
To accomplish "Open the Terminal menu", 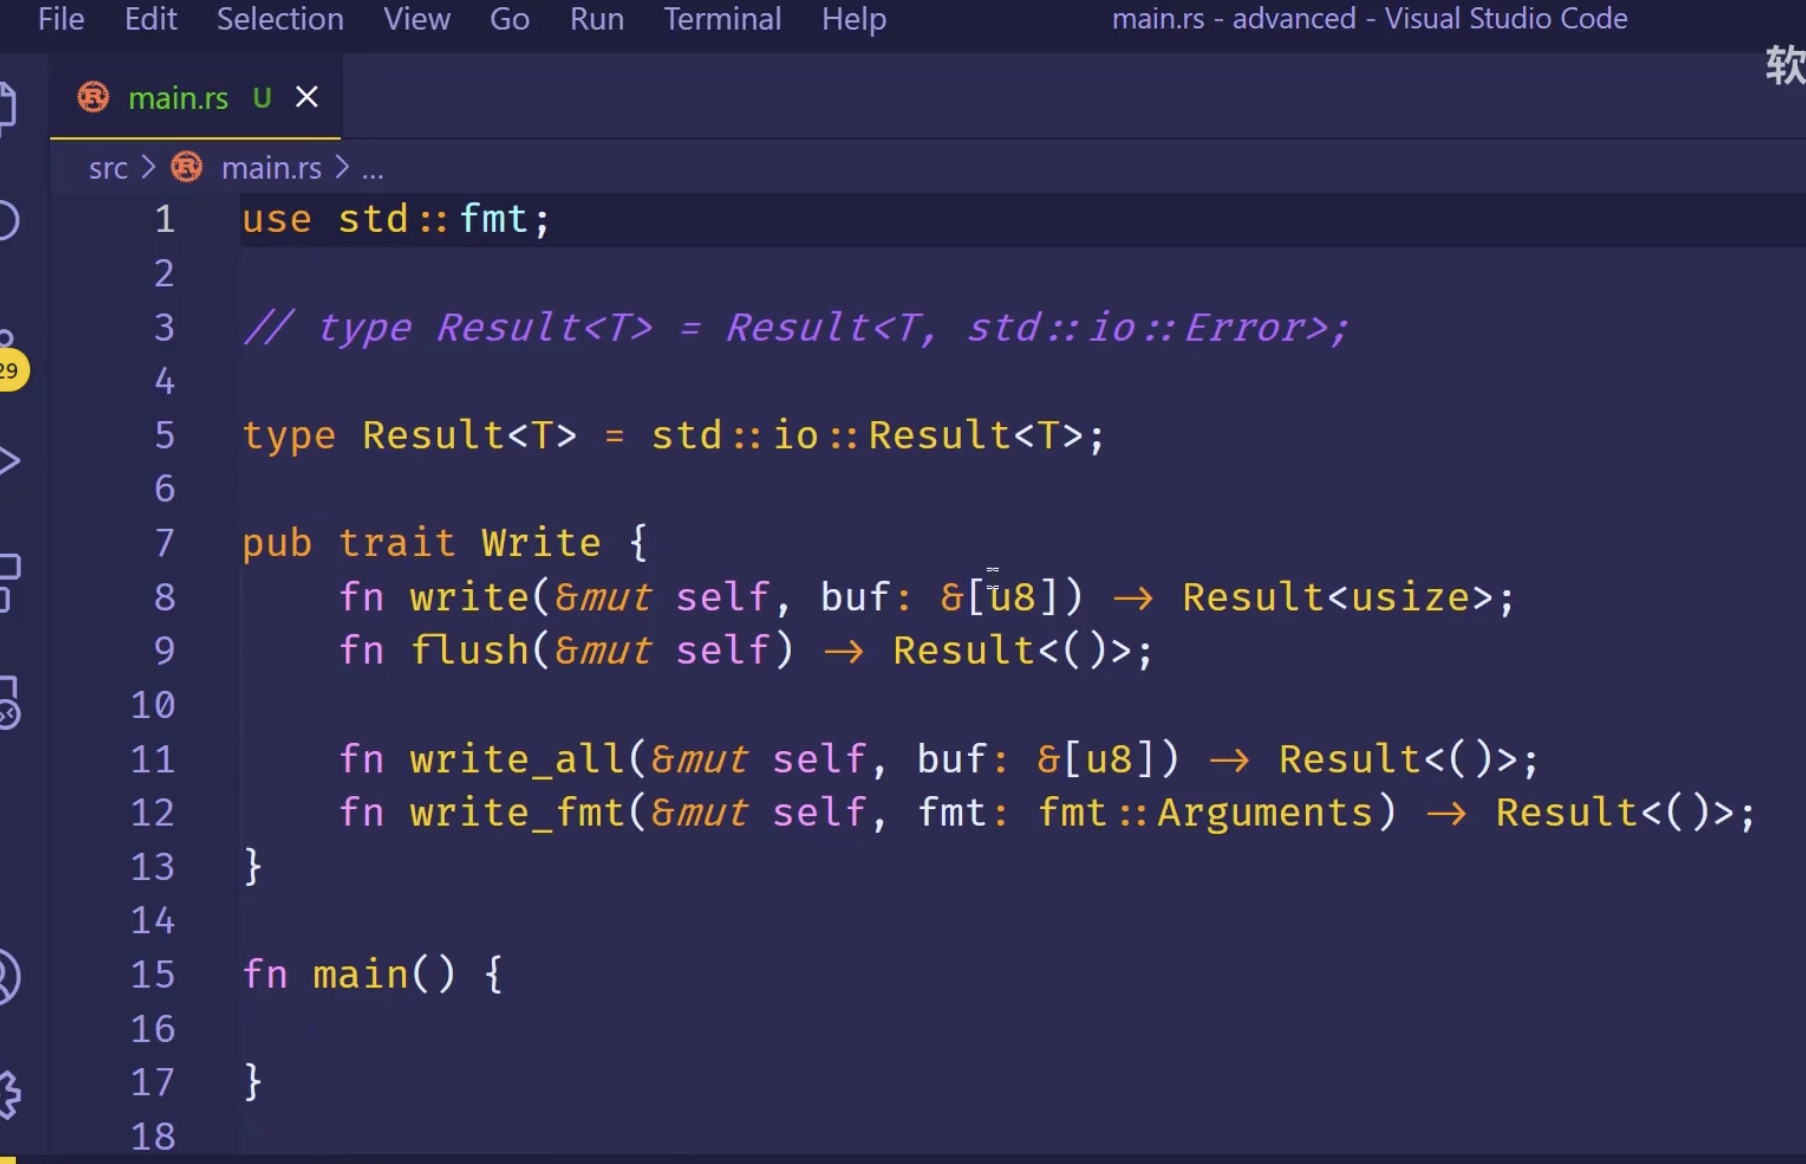I will [x=722, y=19].
